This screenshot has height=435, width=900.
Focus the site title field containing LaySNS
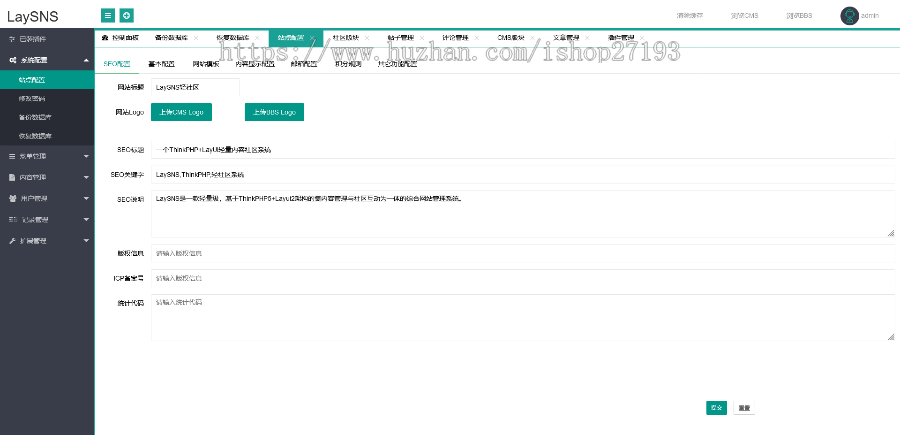tap(195, 88)
